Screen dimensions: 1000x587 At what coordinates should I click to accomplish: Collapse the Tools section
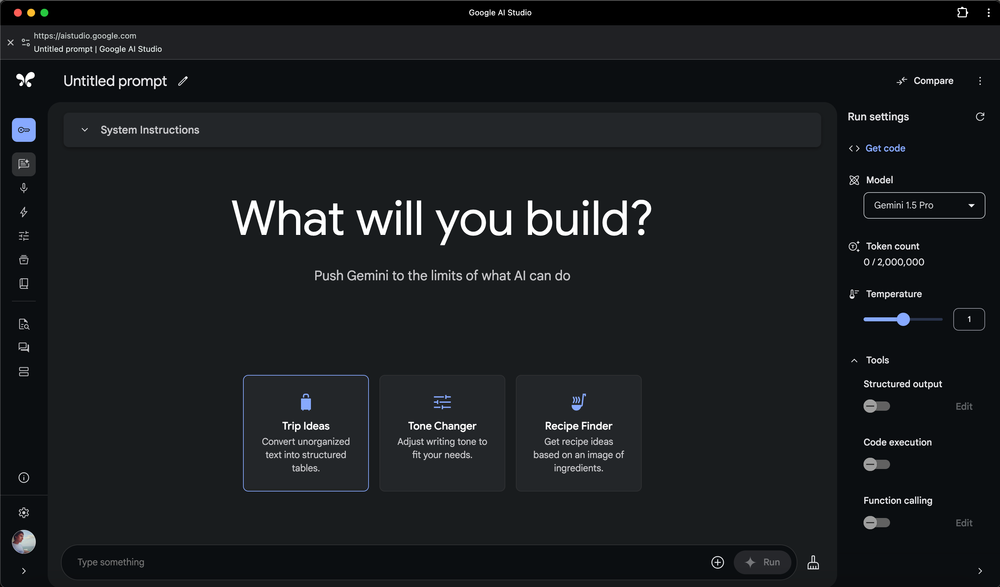[x=855, y=360]
